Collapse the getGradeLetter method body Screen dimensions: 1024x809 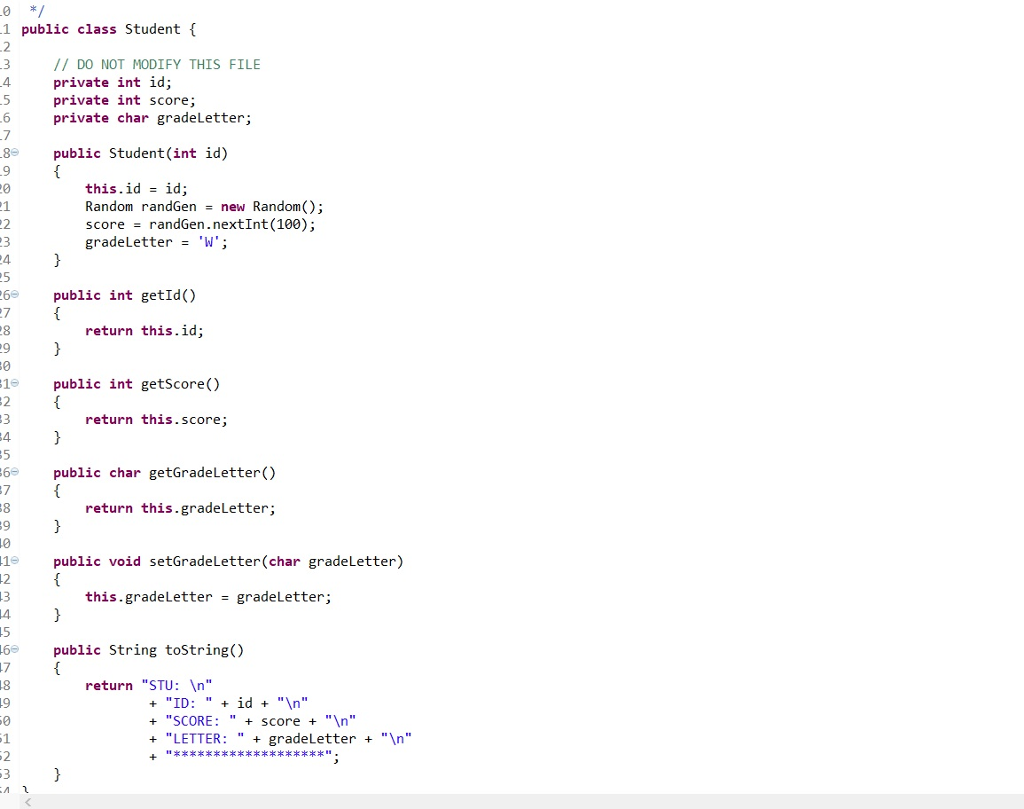pyautogui.click(x=14, y=472)
